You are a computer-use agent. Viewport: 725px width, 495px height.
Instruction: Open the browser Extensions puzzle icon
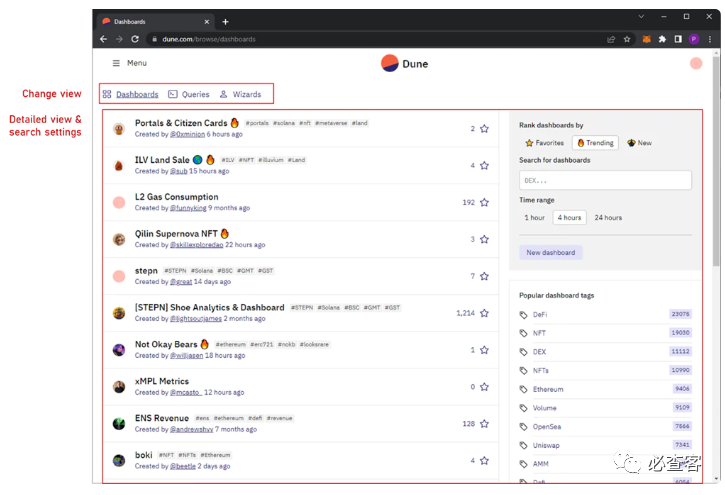tap(662, 39)
